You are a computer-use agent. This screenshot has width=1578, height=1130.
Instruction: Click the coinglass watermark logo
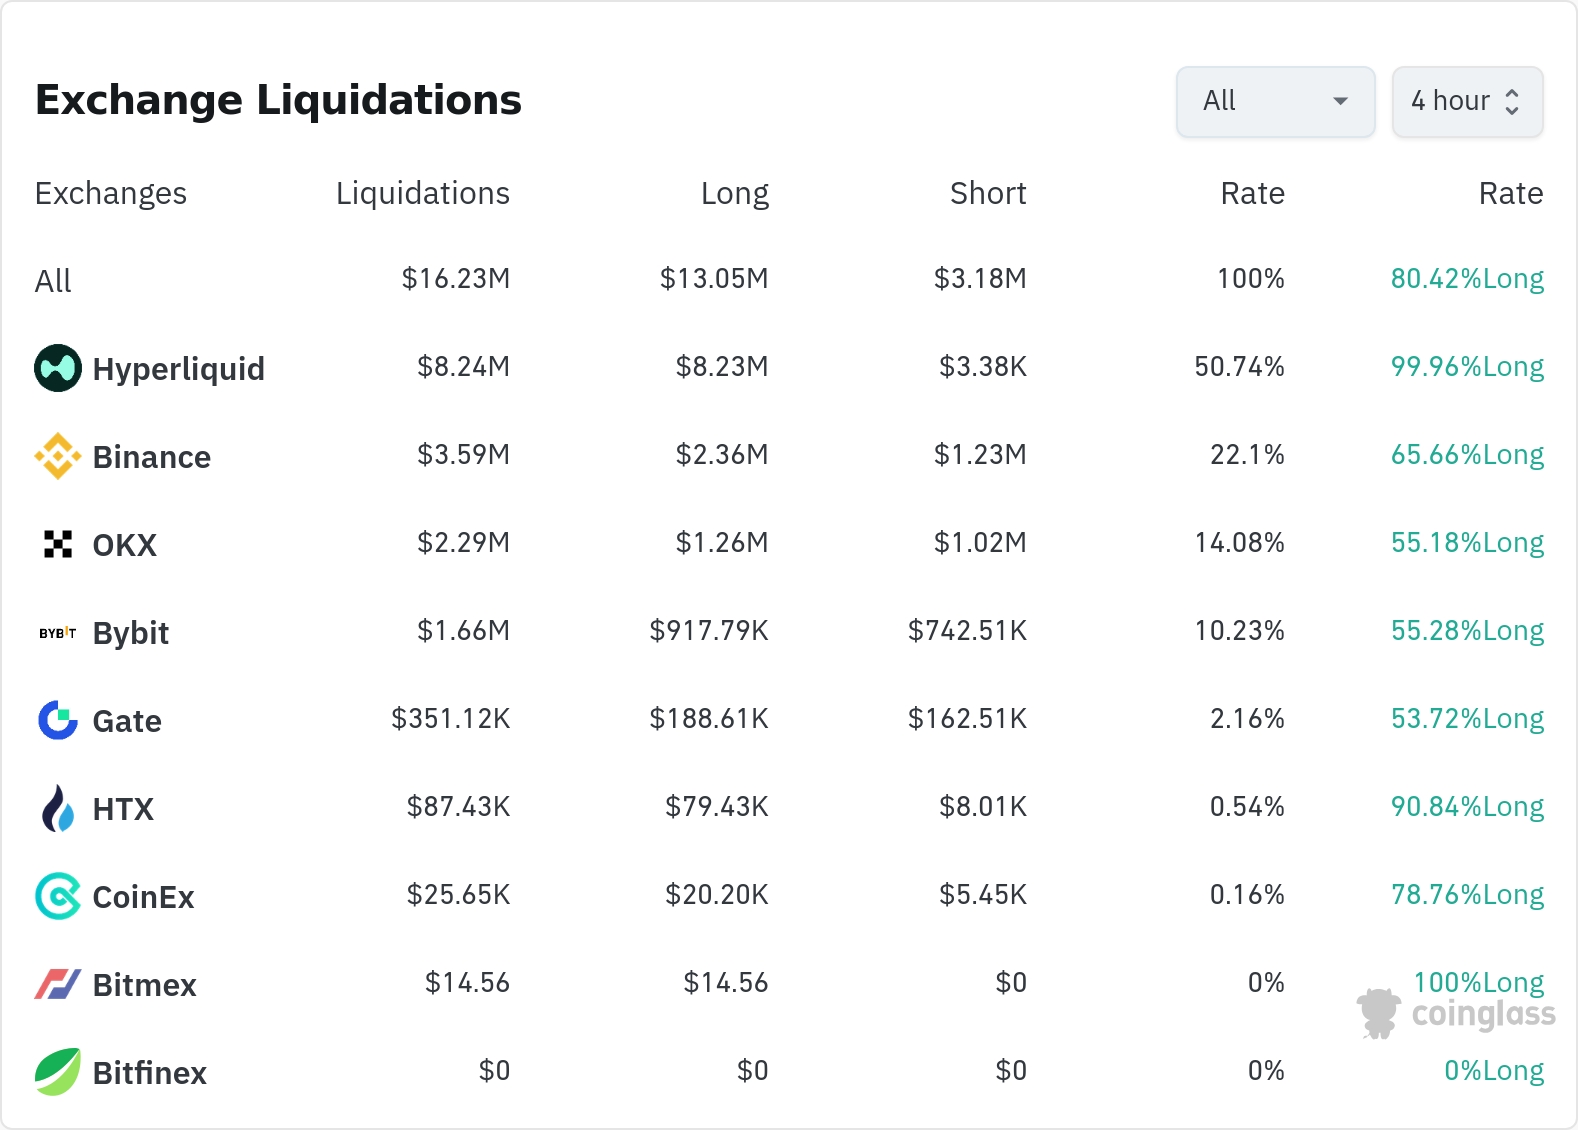pyautogui.click(x=1457, y=1014)
